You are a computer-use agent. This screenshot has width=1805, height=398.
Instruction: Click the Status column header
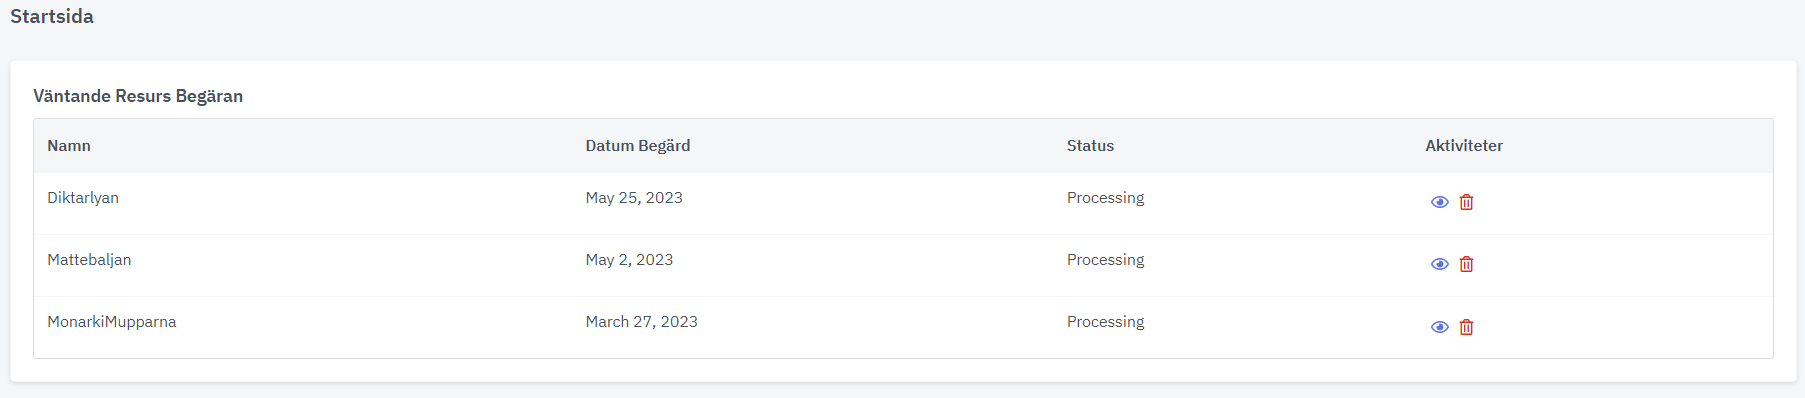click(1090, 146)
